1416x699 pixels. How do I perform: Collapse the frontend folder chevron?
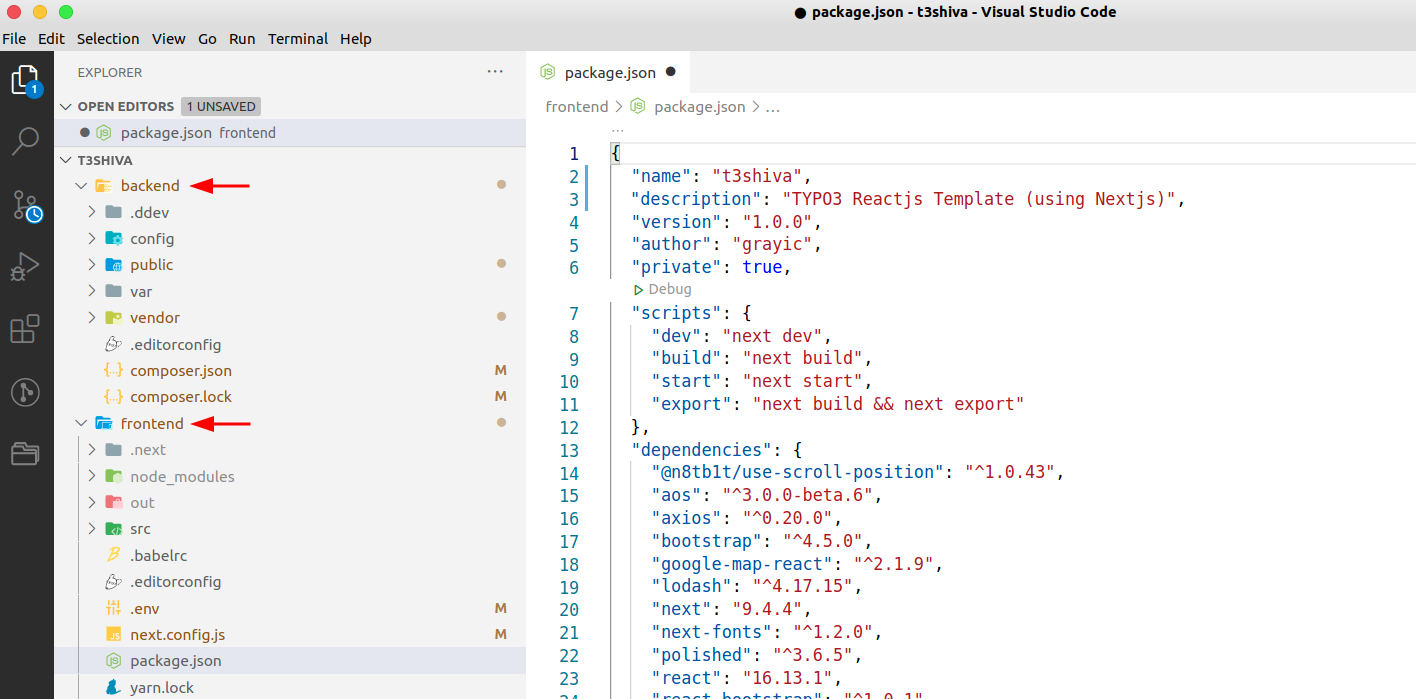tap(82, 424)
